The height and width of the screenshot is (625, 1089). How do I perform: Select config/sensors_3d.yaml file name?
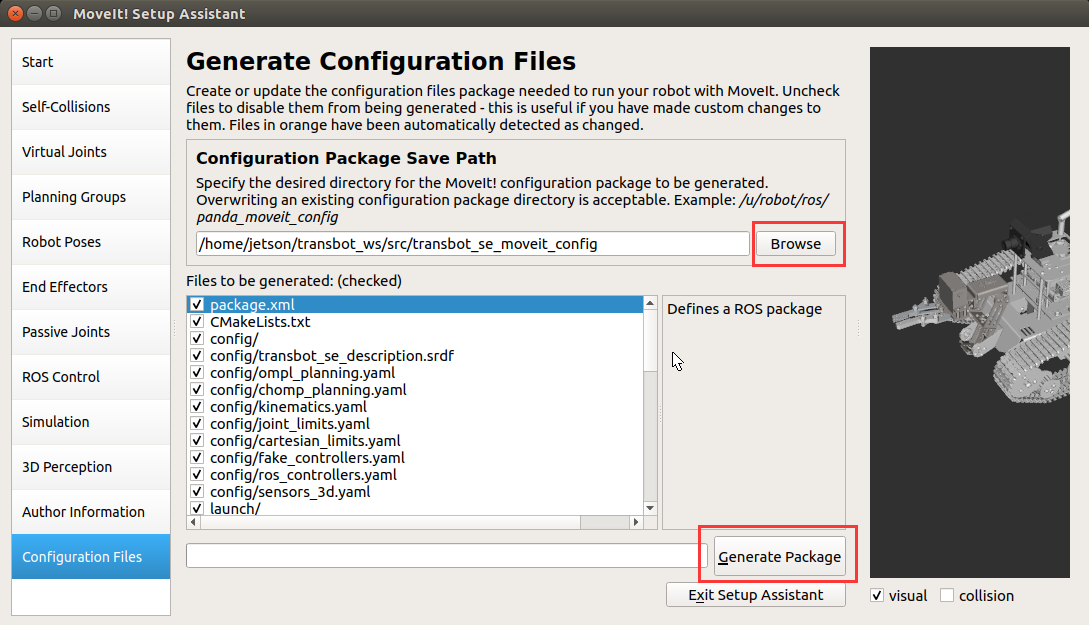pyautogui.click(x=290, y=492)
